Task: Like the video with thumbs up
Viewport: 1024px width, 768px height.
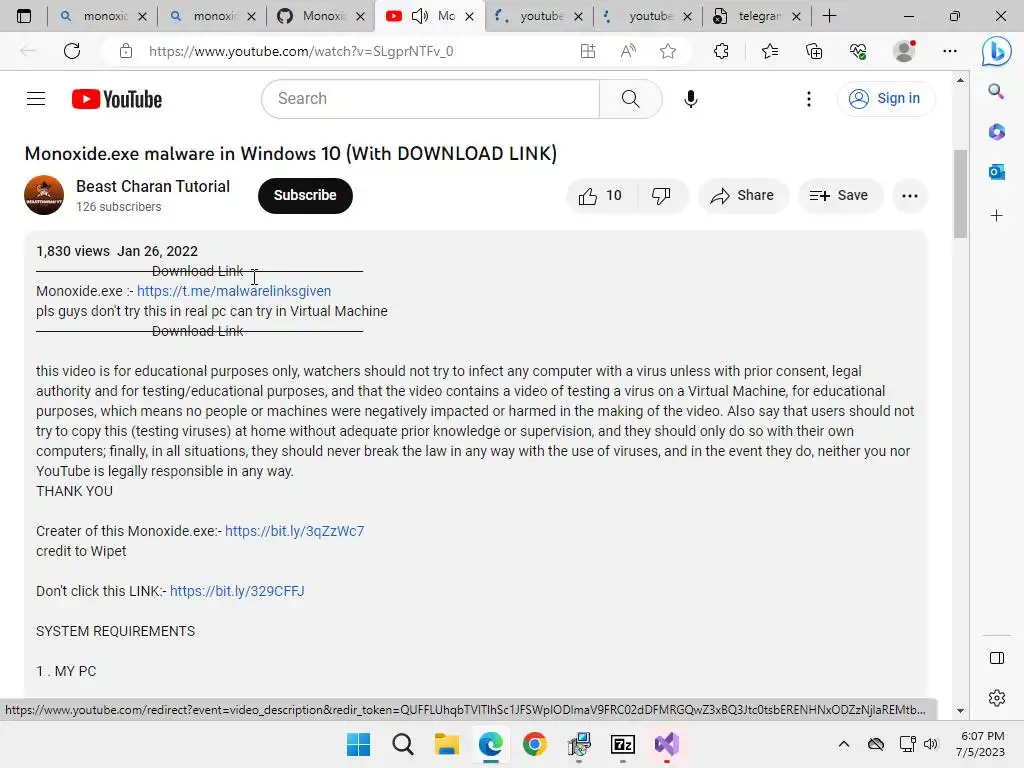Action: (x=600, y=196)
